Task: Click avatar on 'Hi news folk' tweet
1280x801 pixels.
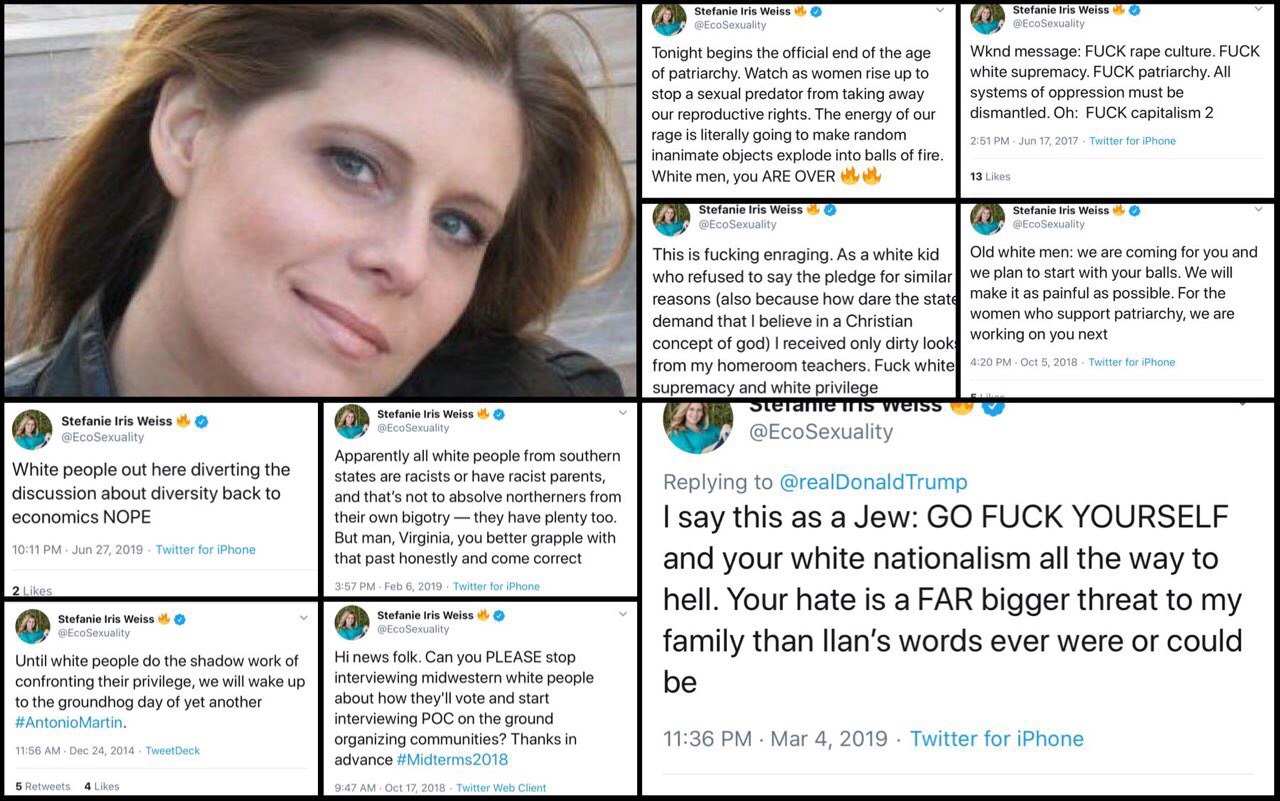Action: tap(351, 622)
